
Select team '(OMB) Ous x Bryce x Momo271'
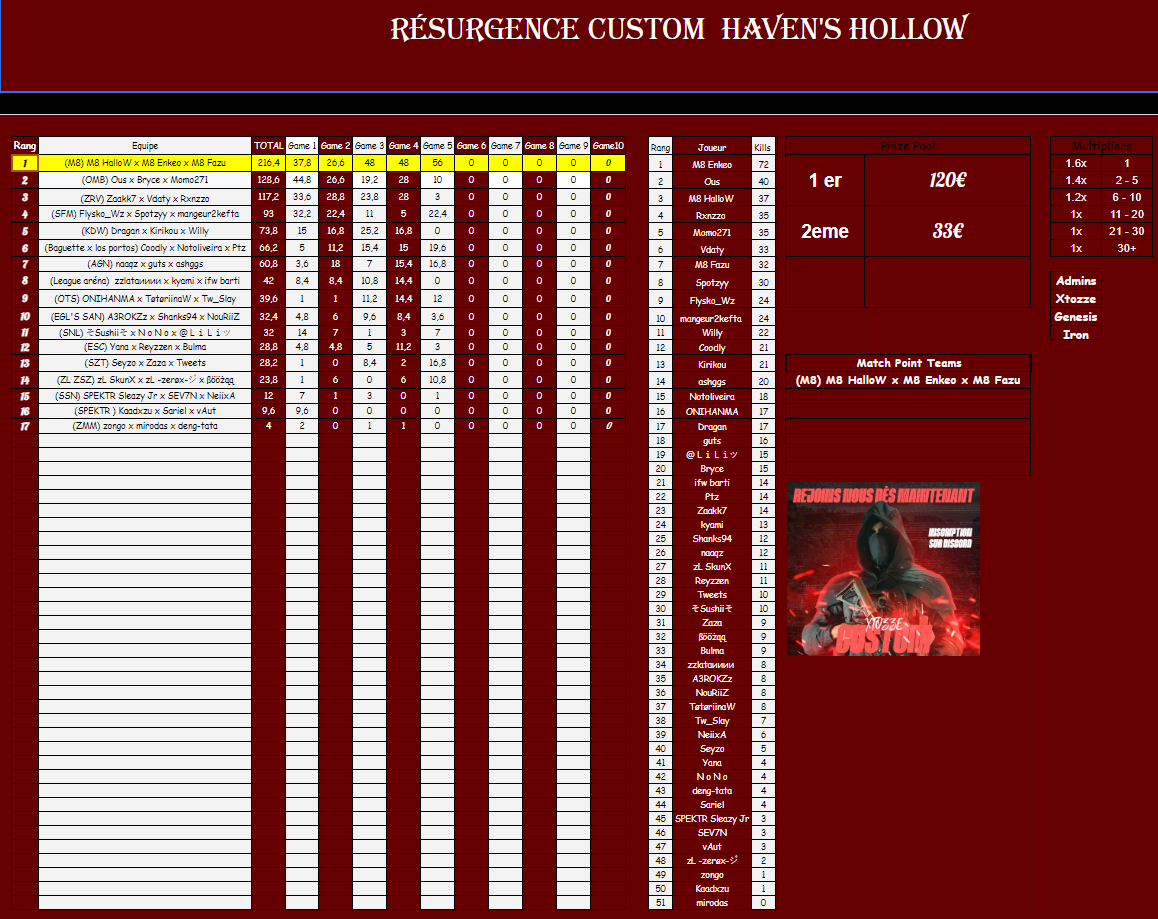click(x=145, y=180)
